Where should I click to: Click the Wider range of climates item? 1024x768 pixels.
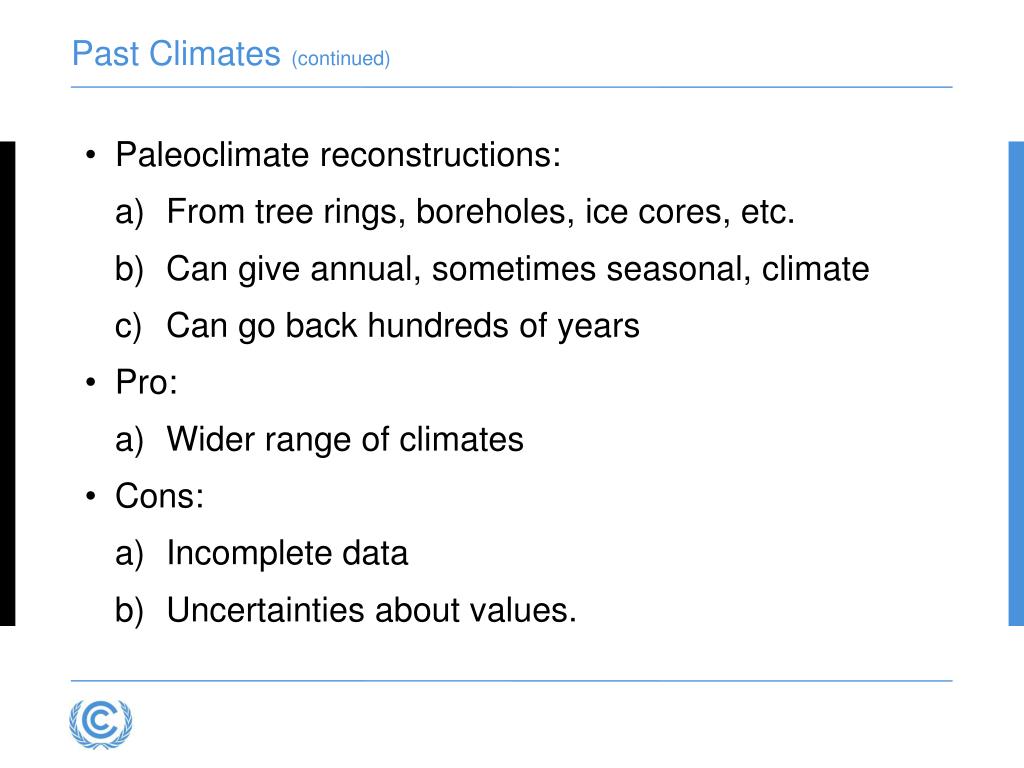[x=345, y=440]
